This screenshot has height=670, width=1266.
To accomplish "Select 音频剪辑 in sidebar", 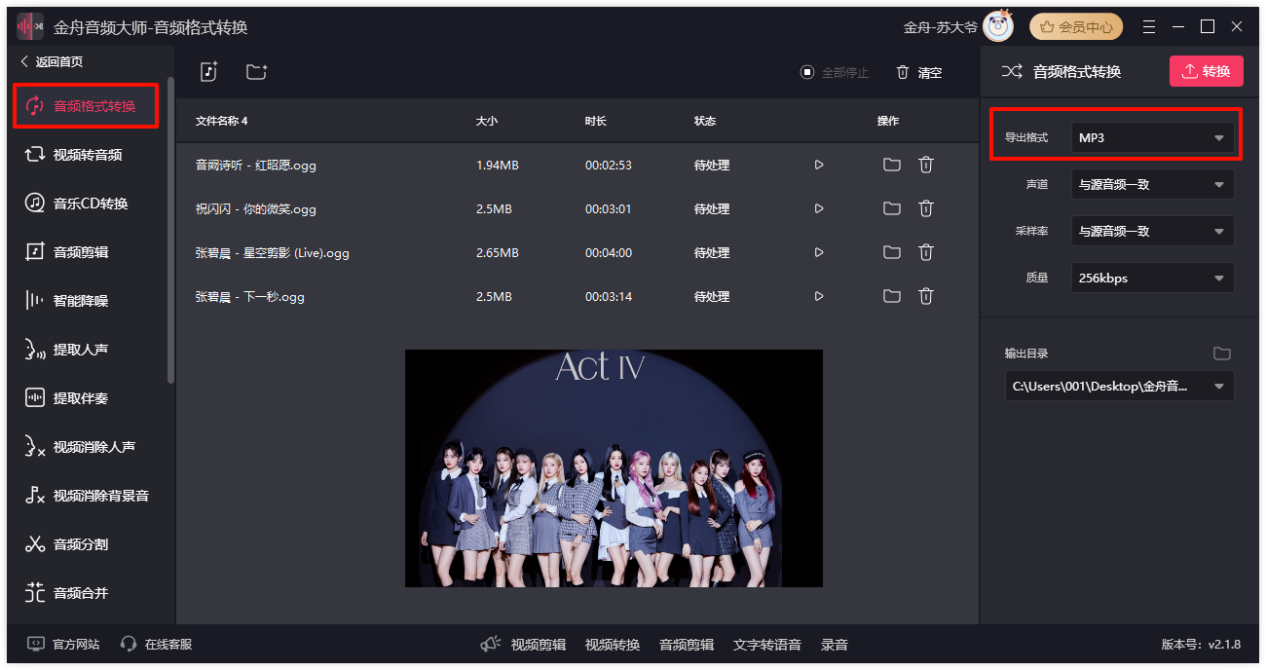I will [86, 252].
